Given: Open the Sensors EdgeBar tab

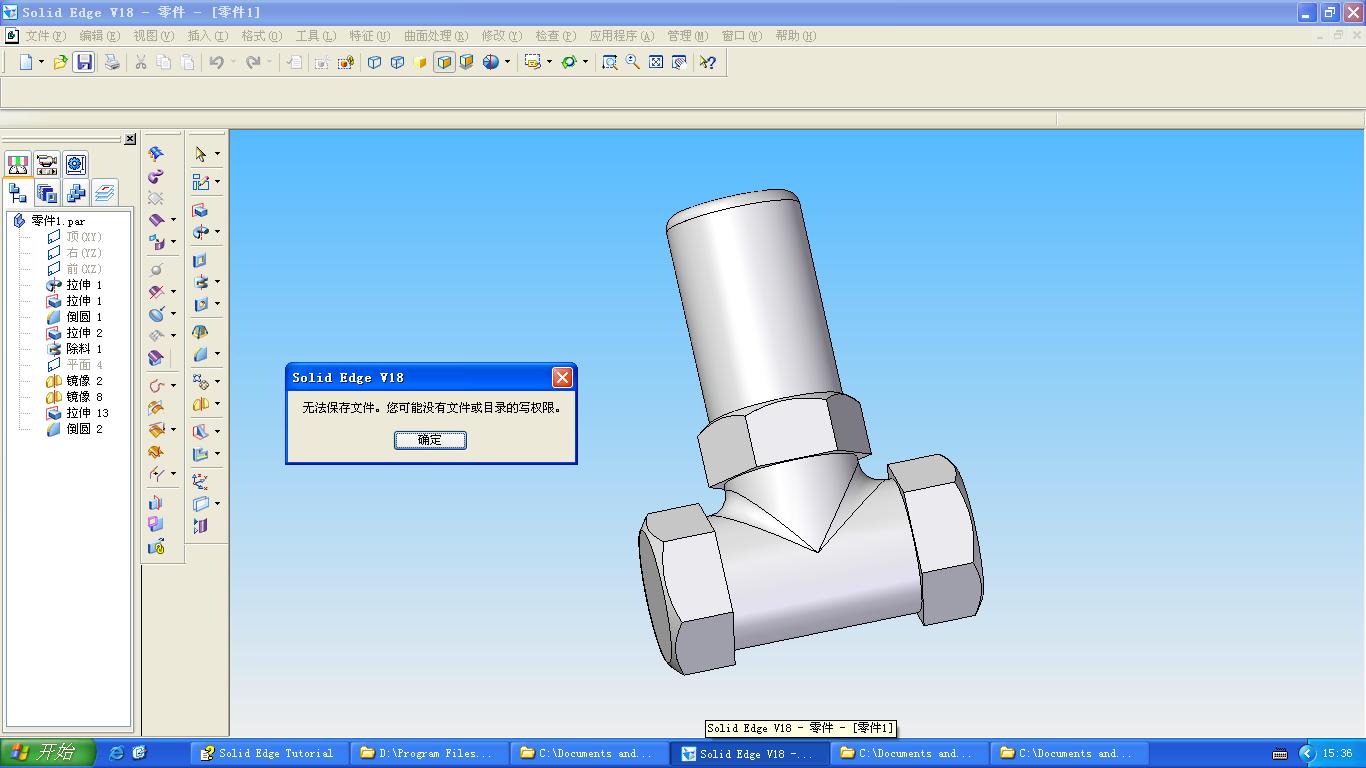Looking at the screenshot, I should (18, 164).
